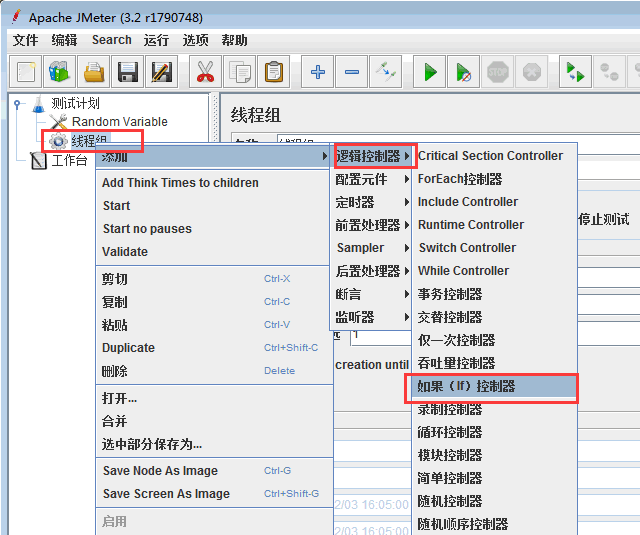
Task: Open the Templates toolbar icon
Action: [x=60, y=72]
